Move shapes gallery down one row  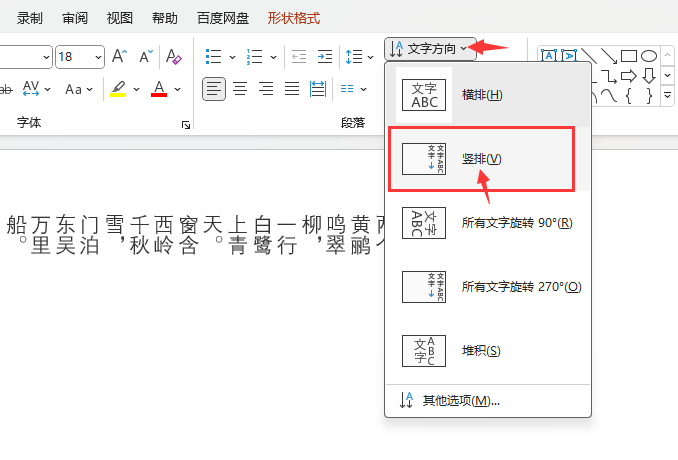[668, 76]
